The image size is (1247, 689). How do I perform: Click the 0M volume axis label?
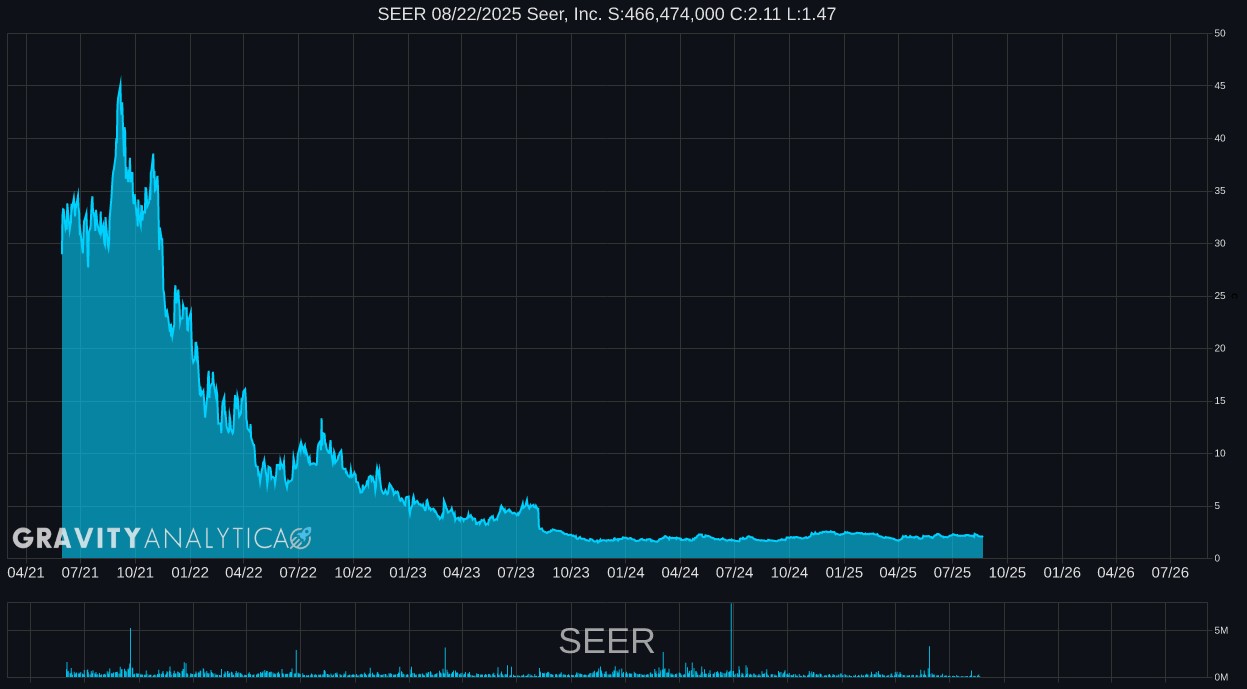click(1221, 677)
